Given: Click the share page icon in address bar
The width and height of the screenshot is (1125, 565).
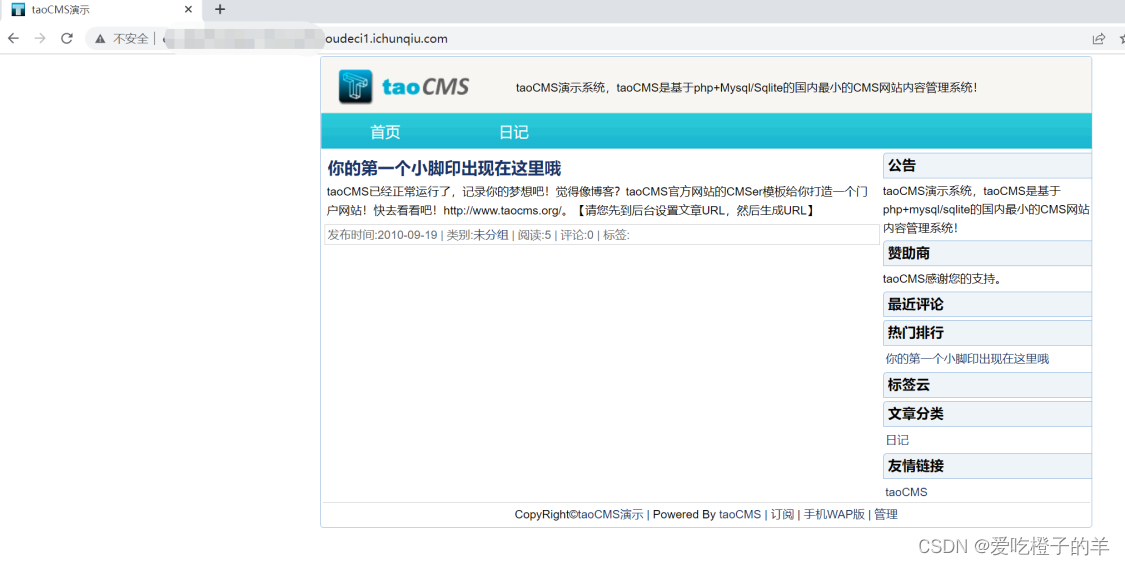Looking at the screenshot, I should [1098, 39].
